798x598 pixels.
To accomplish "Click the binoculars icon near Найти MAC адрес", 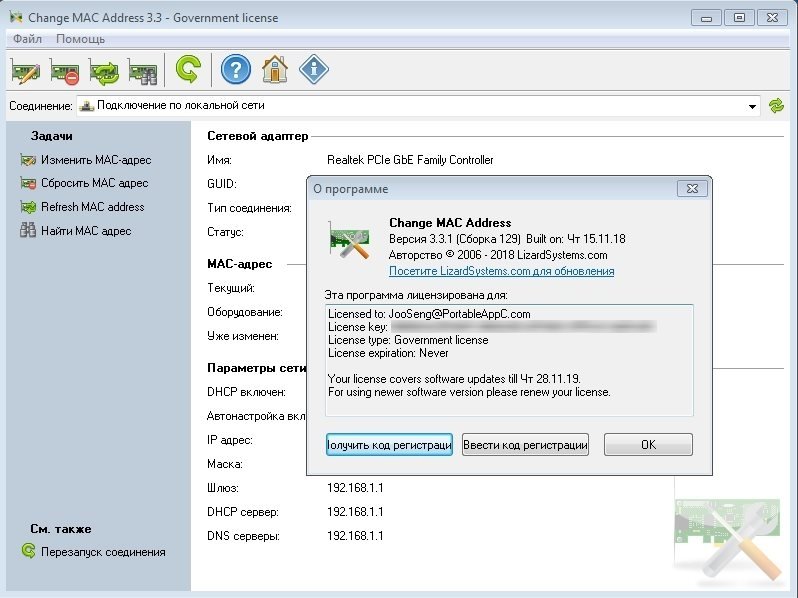I will (28, 230).
